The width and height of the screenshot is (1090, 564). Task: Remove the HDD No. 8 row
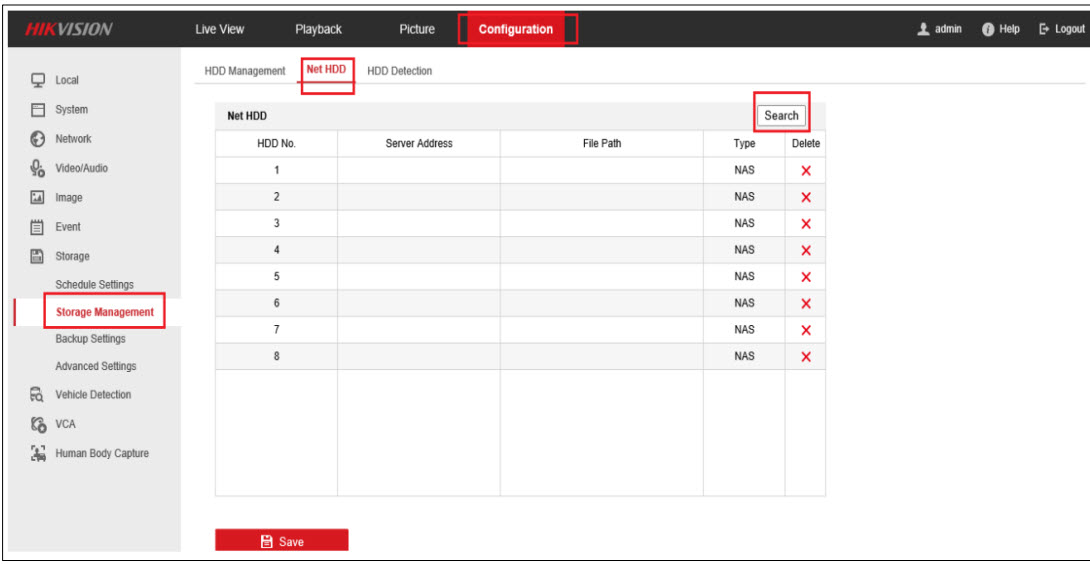pyautogui.click(x=805, y=357)
